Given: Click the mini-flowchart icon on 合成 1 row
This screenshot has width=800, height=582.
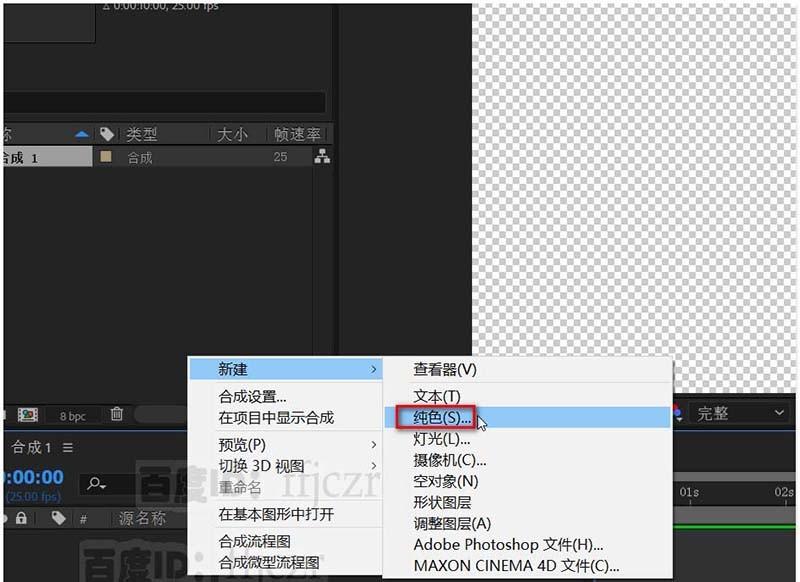Looking at the screenshot, I should tap(322, 157).
